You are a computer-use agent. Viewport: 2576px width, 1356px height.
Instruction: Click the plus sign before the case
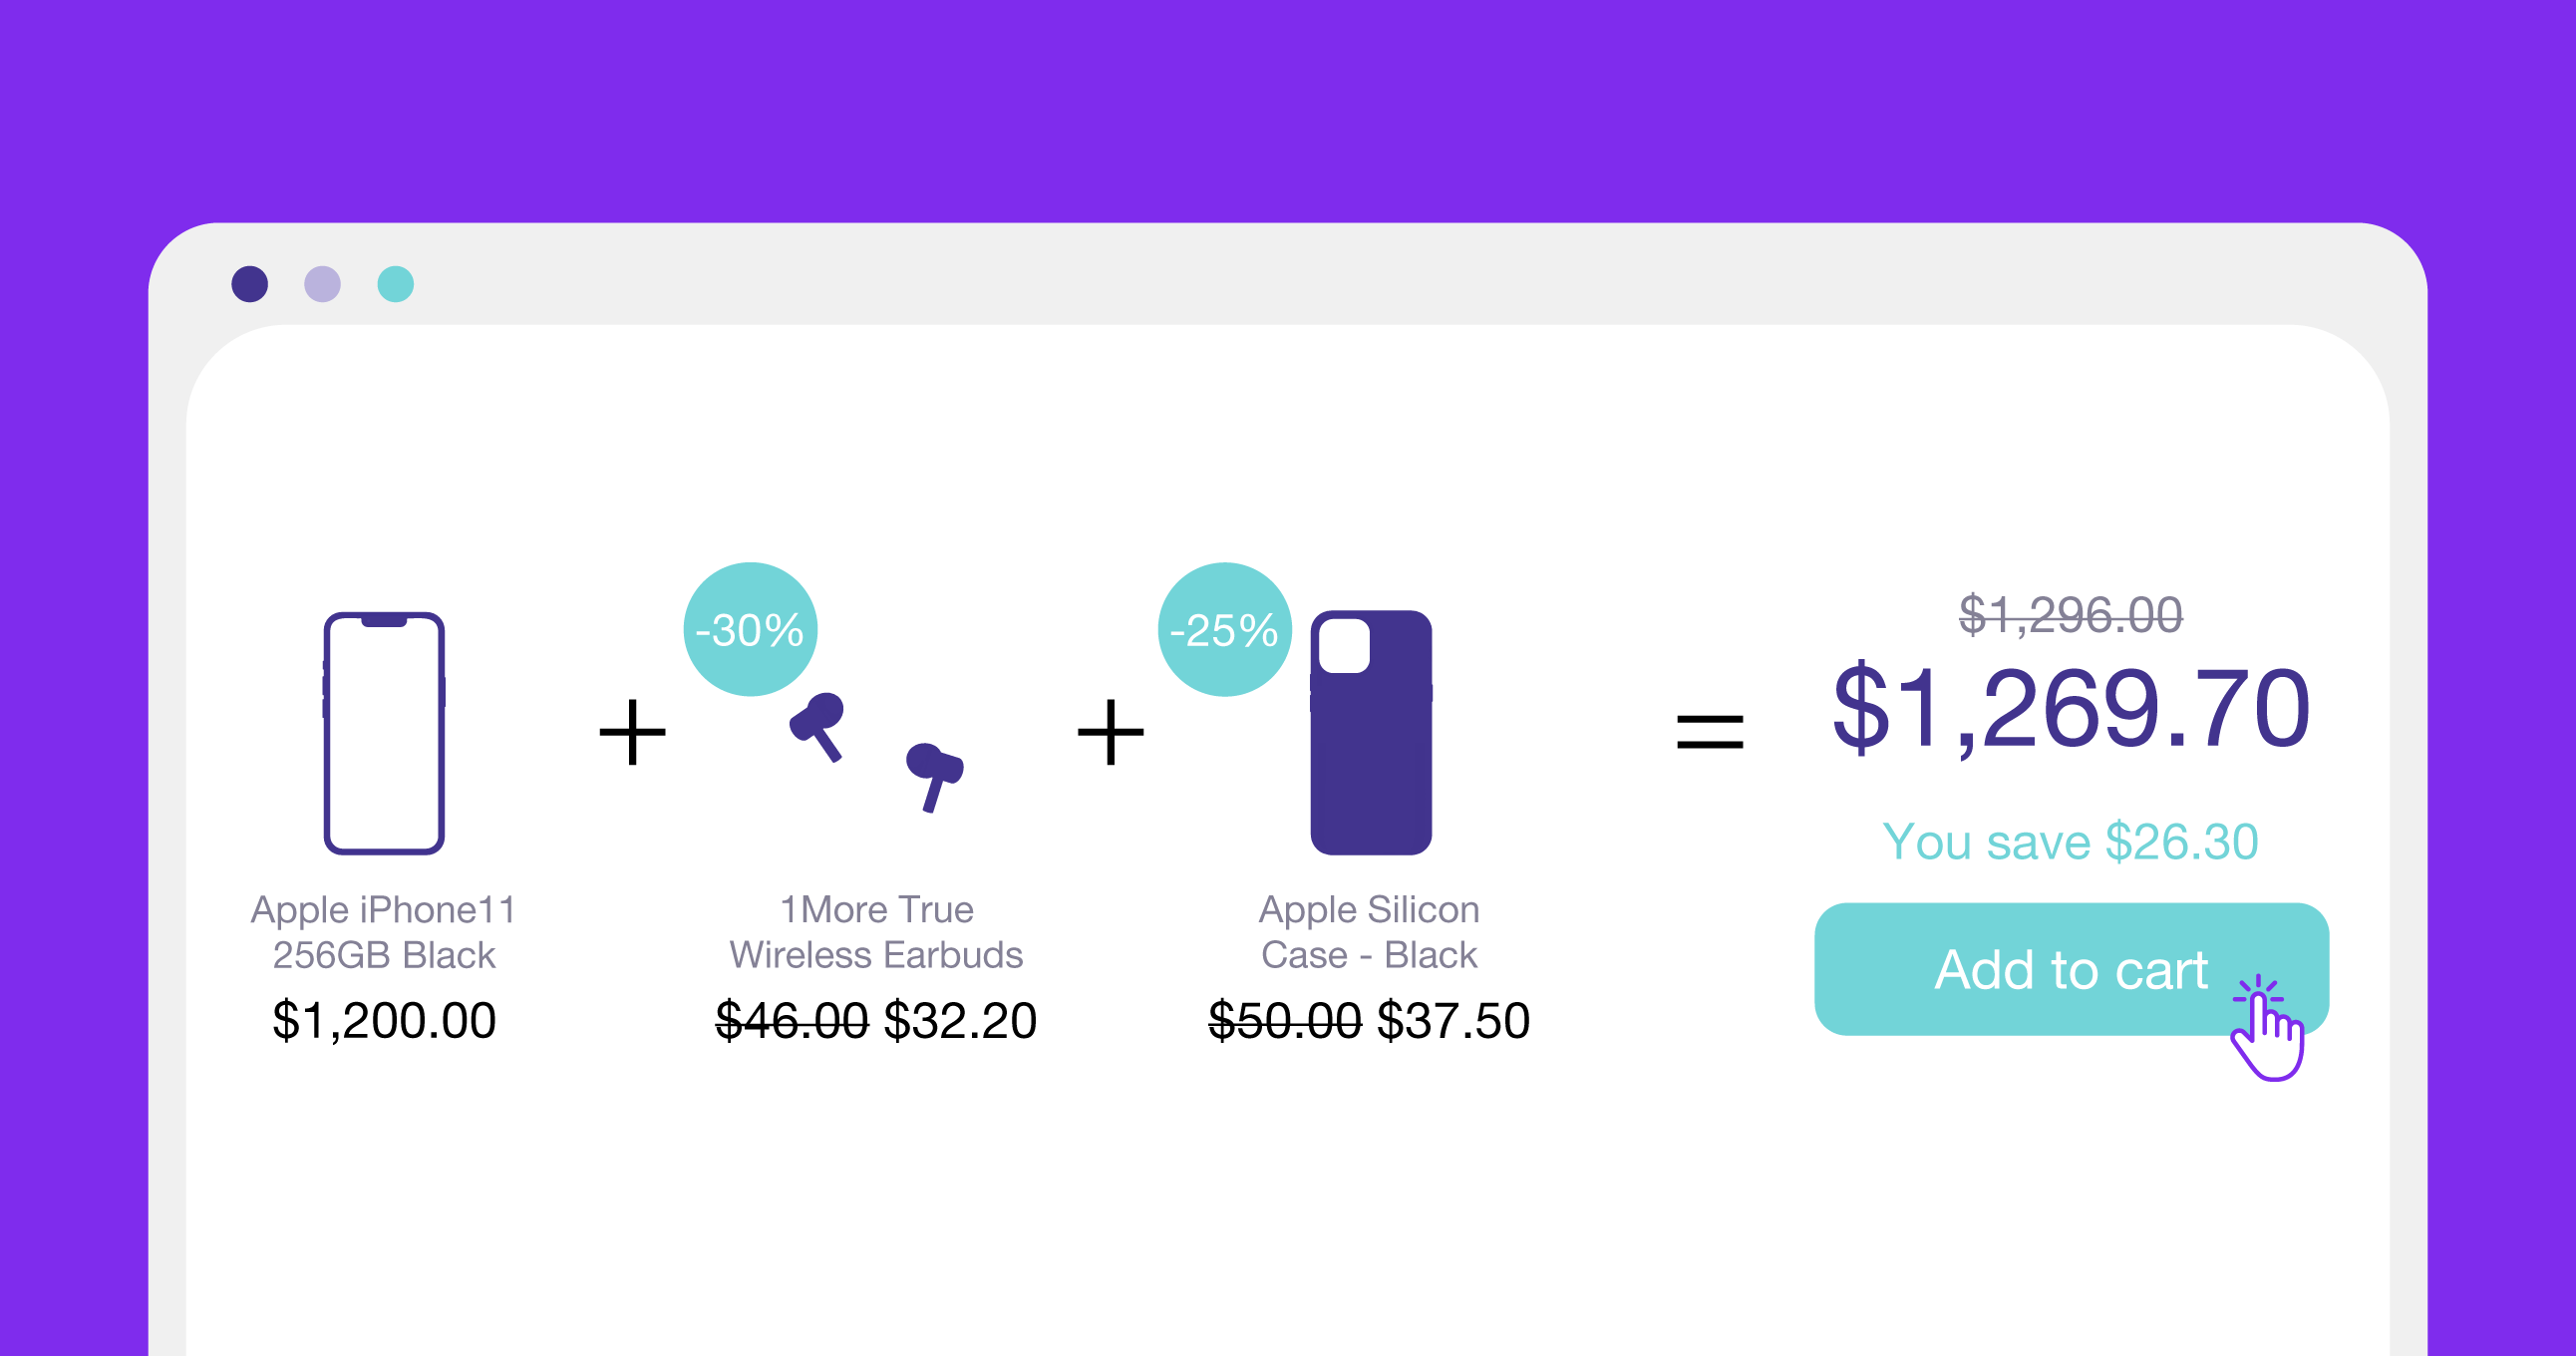1110,732
